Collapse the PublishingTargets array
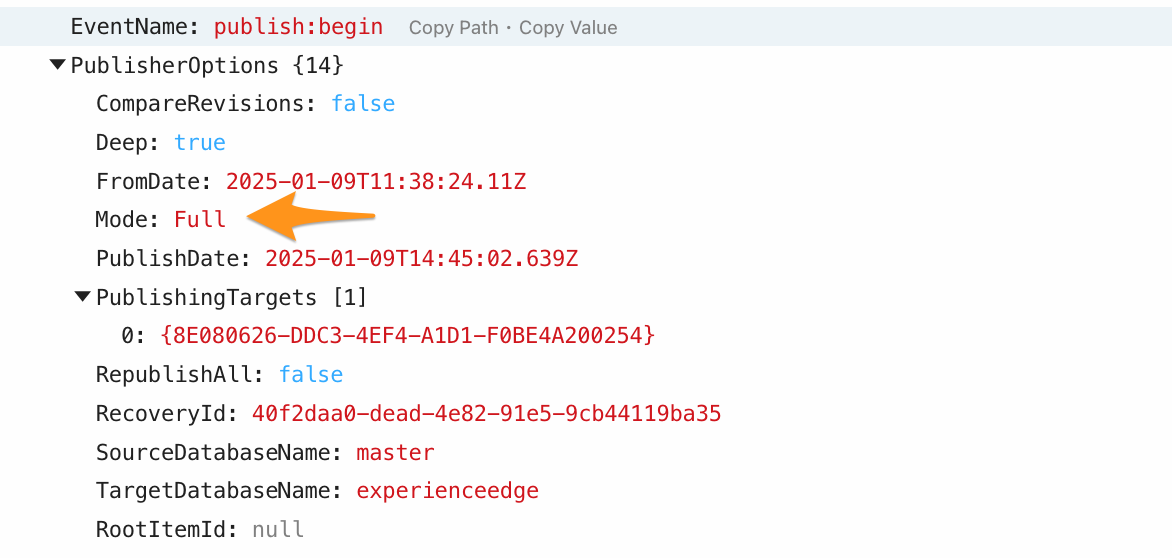The width and height of the screenshot is (1172, 558). pos(83,297)
